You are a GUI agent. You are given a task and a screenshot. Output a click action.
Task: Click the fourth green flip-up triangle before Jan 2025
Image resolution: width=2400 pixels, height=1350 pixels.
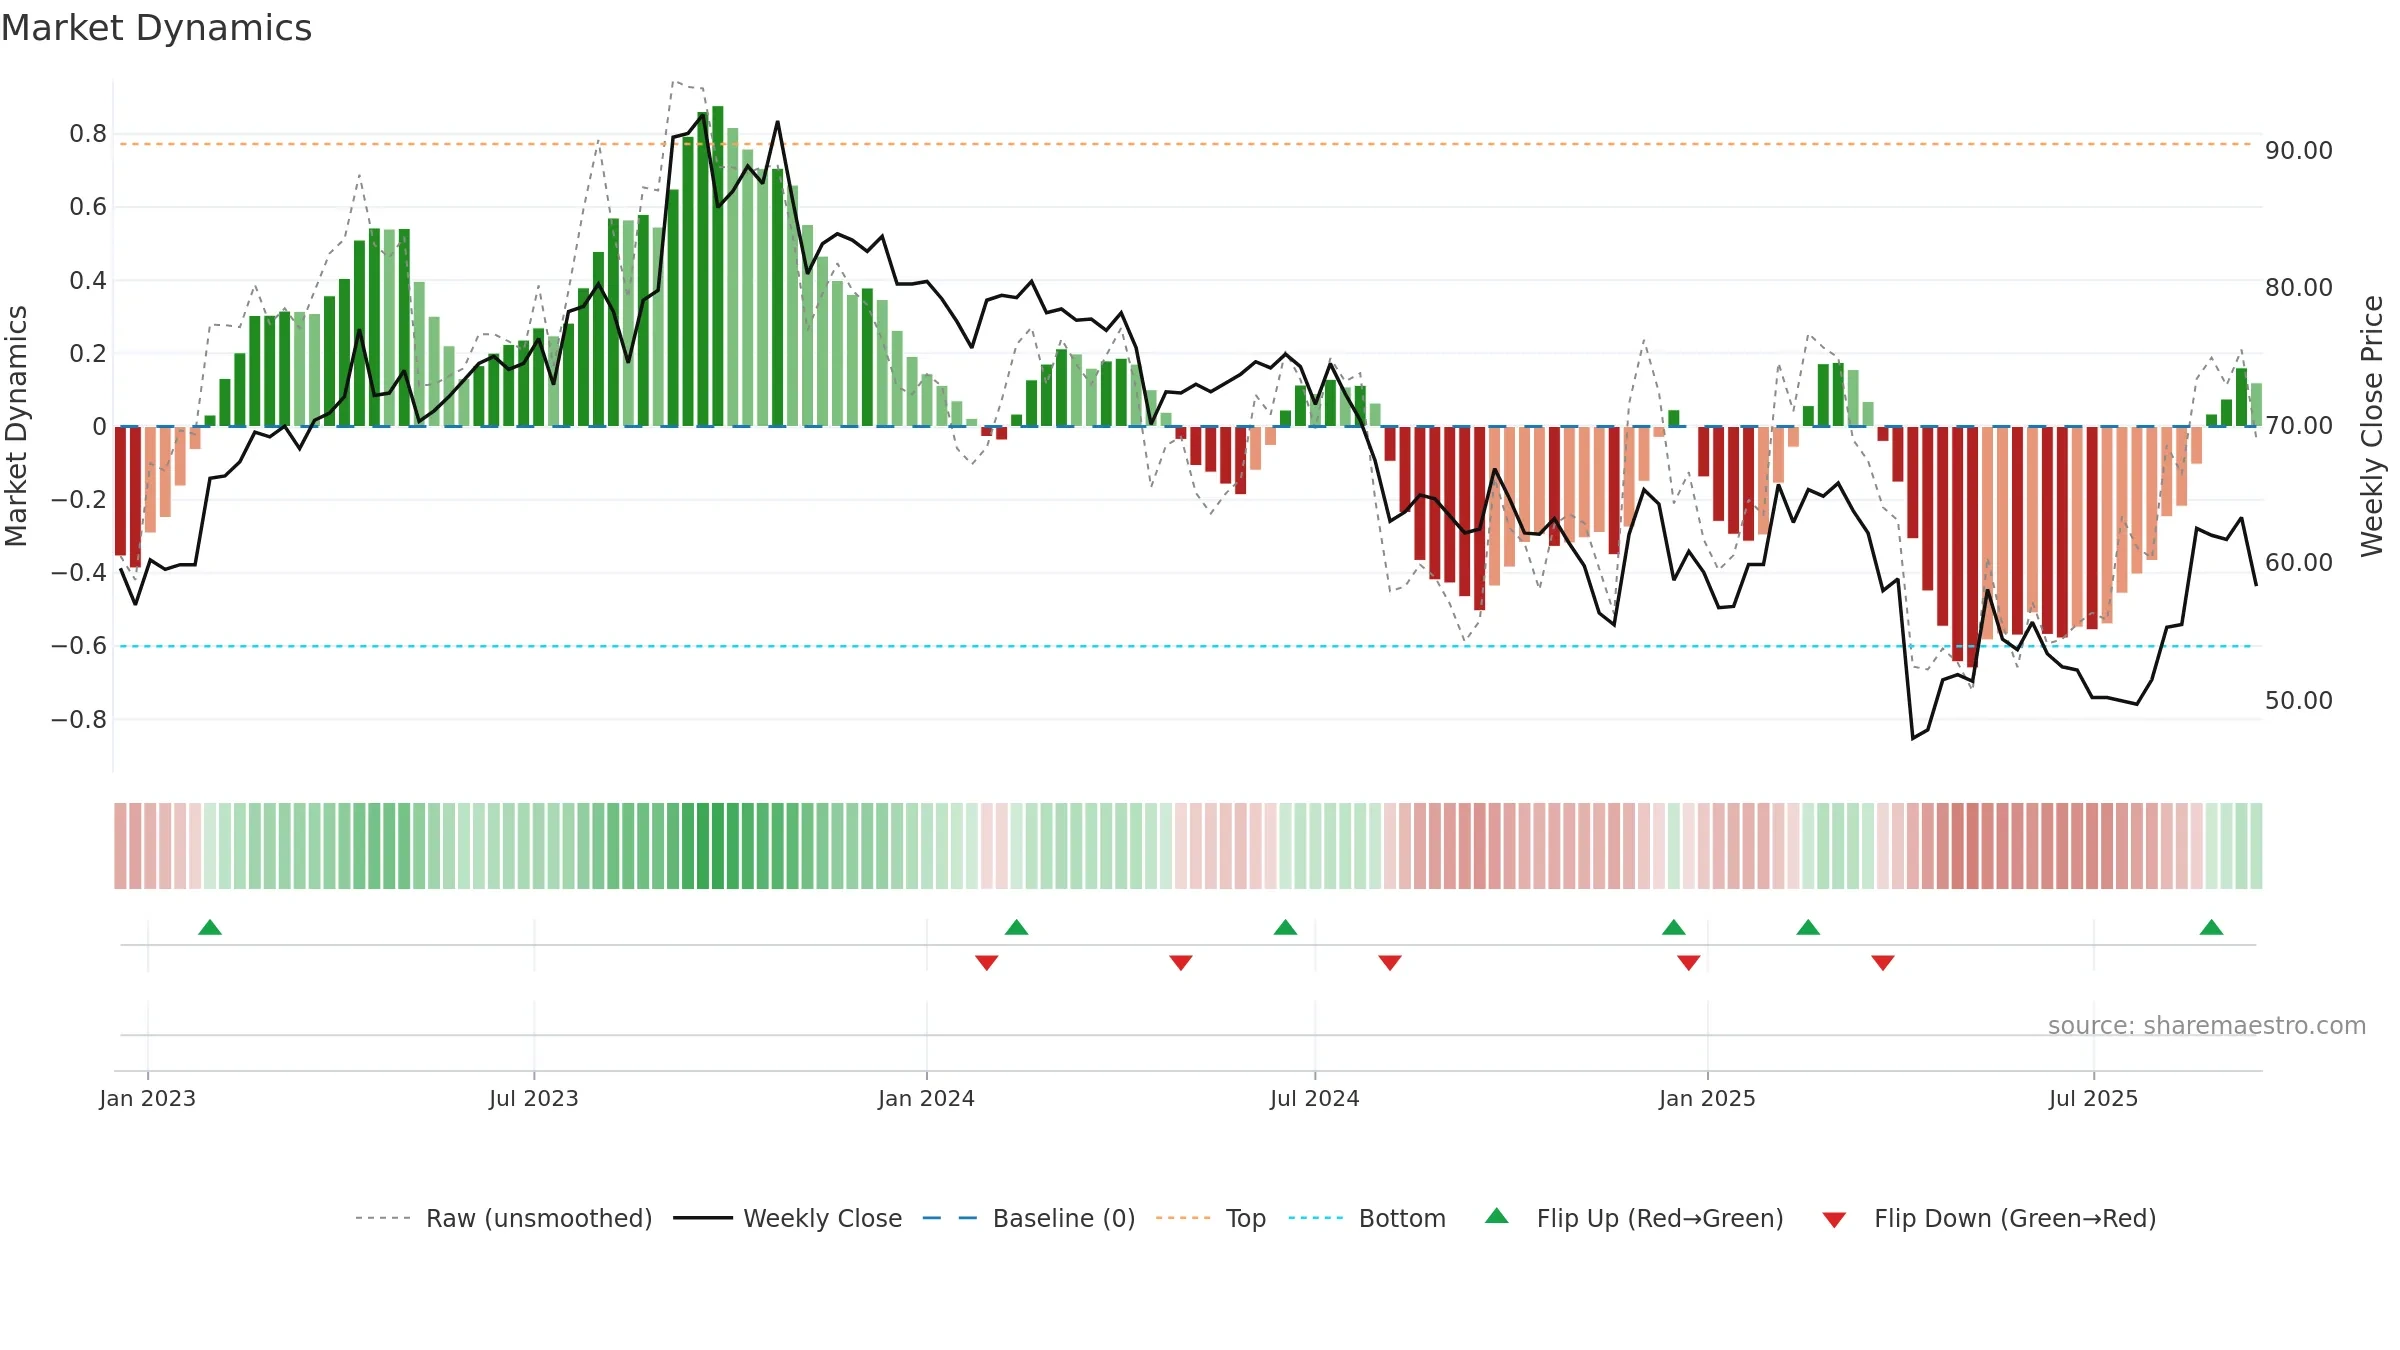click(x=1674, y=928)
